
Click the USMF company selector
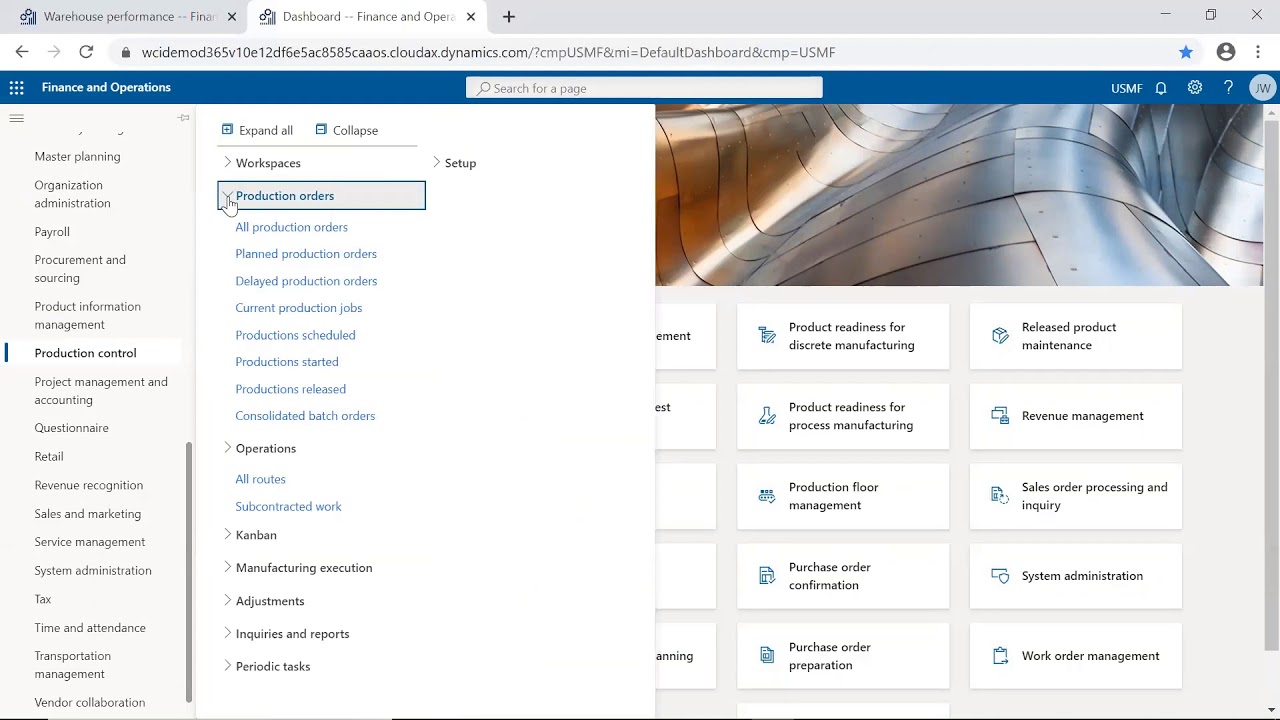[x=1126, y=88]
